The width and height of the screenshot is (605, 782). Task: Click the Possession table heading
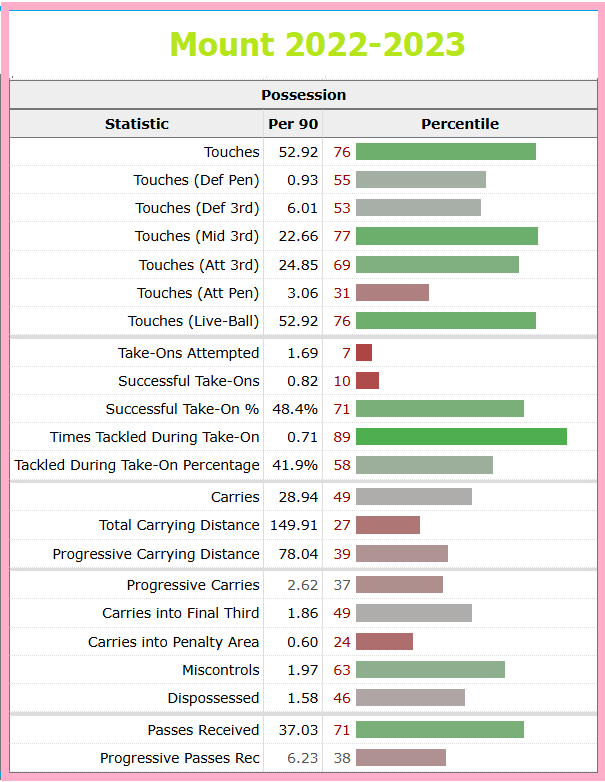(303, 95)
